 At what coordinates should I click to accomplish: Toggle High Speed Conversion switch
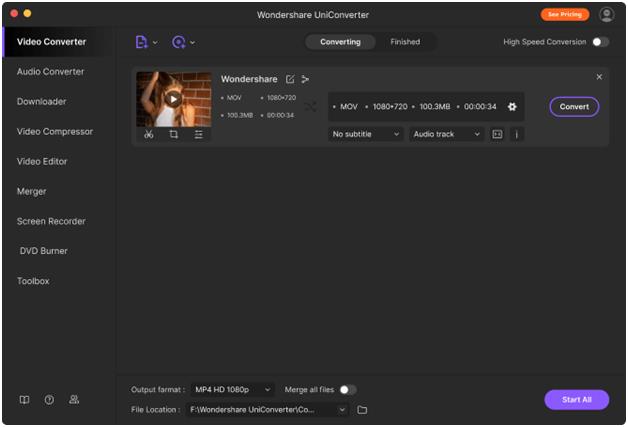[x=600, y=42]
